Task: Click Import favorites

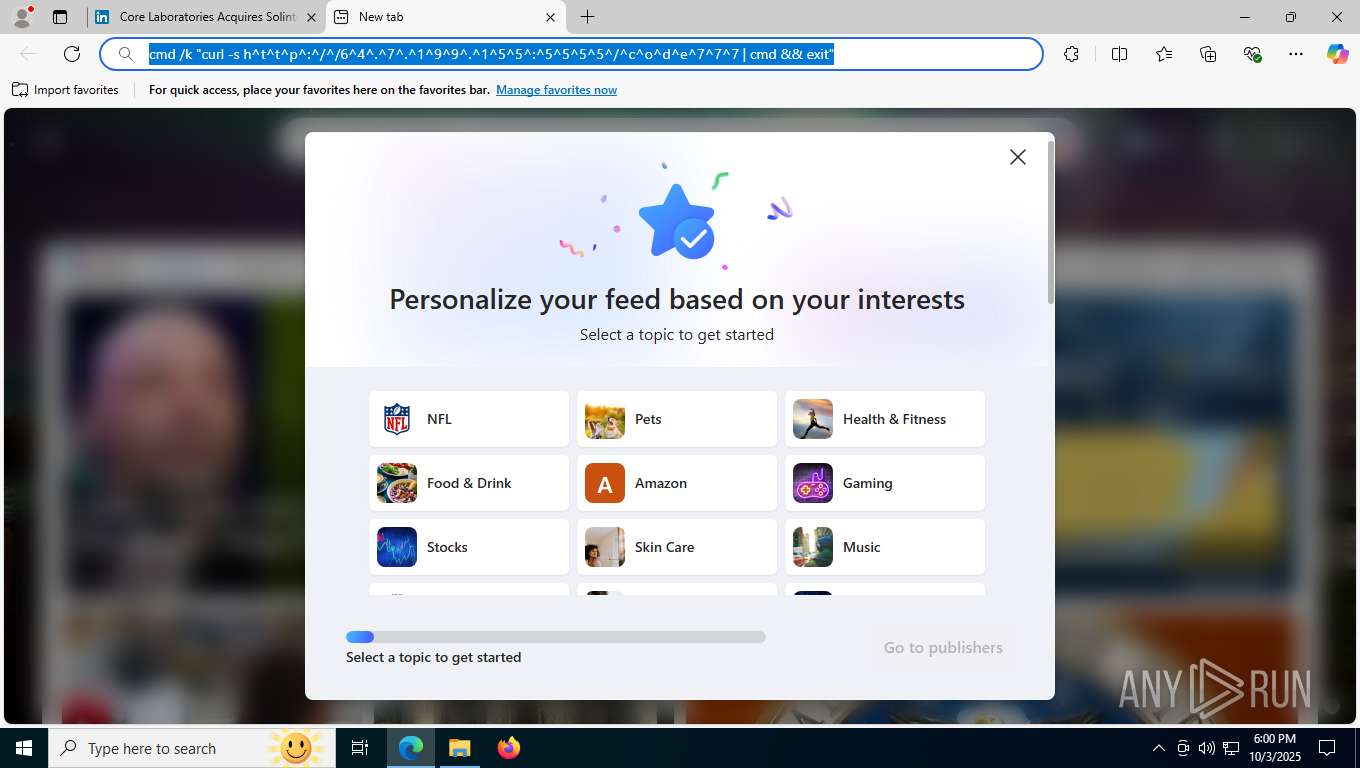Action: [66, 90]
